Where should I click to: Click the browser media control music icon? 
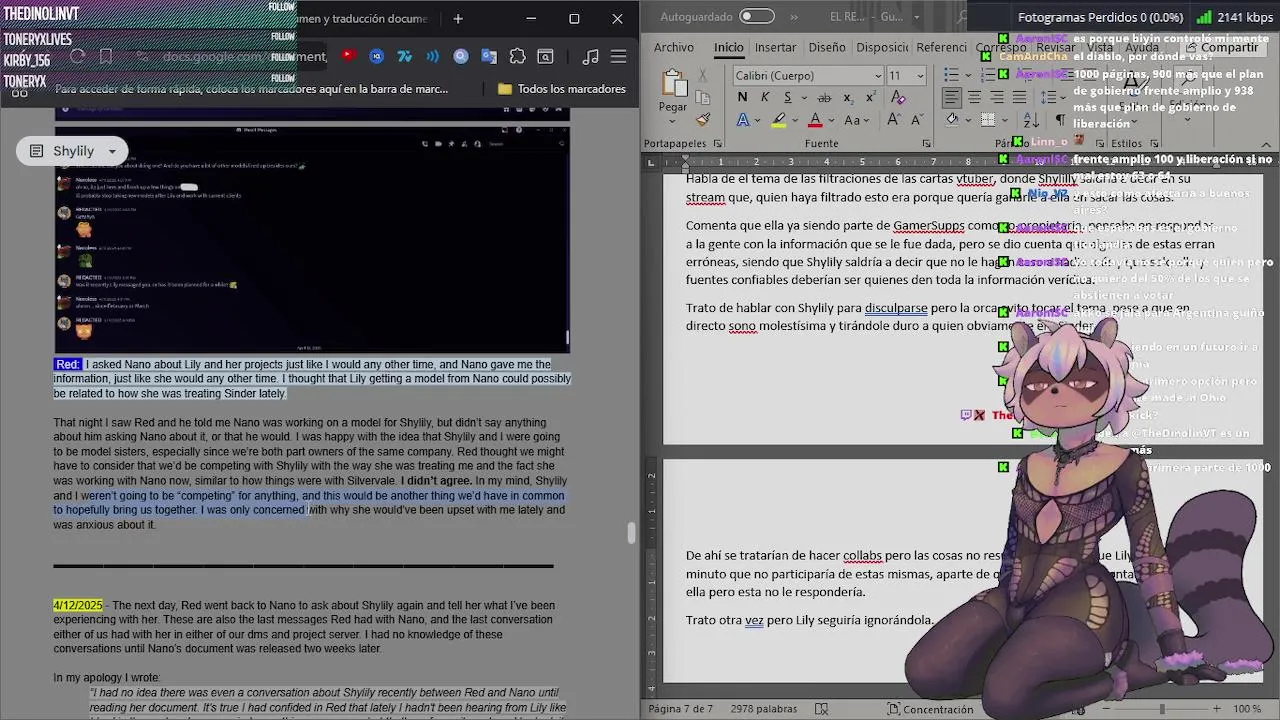[x=590, y=57]
